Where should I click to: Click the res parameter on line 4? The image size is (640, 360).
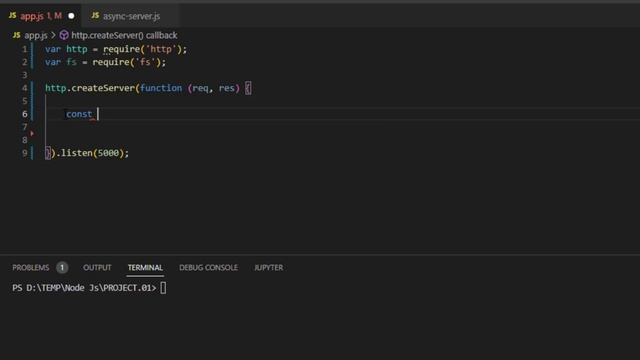coord(227,88)
